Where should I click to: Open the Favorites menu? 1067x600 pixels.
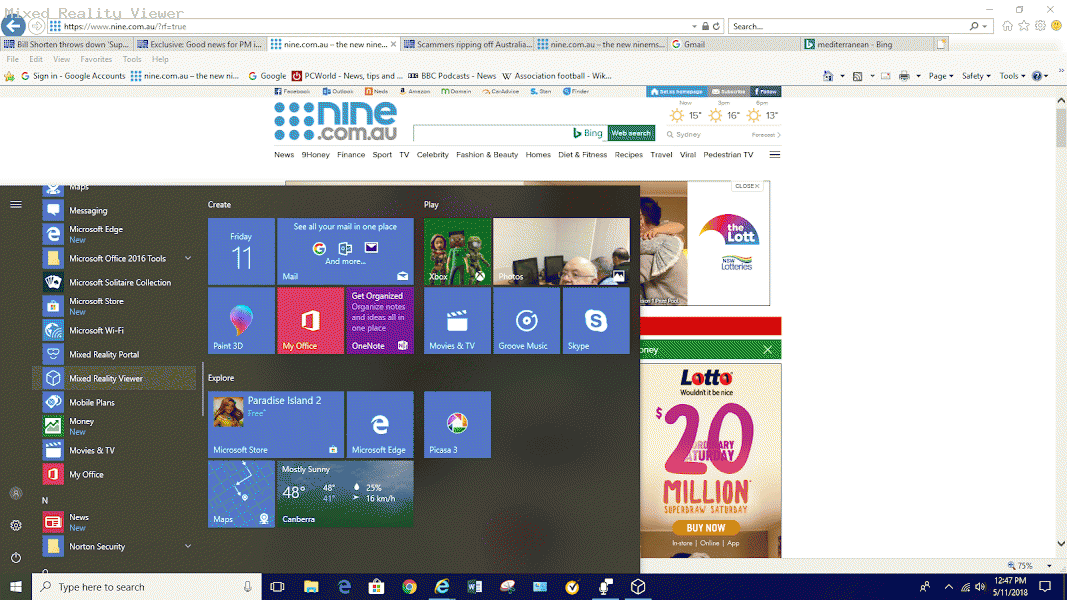point(96,59)
